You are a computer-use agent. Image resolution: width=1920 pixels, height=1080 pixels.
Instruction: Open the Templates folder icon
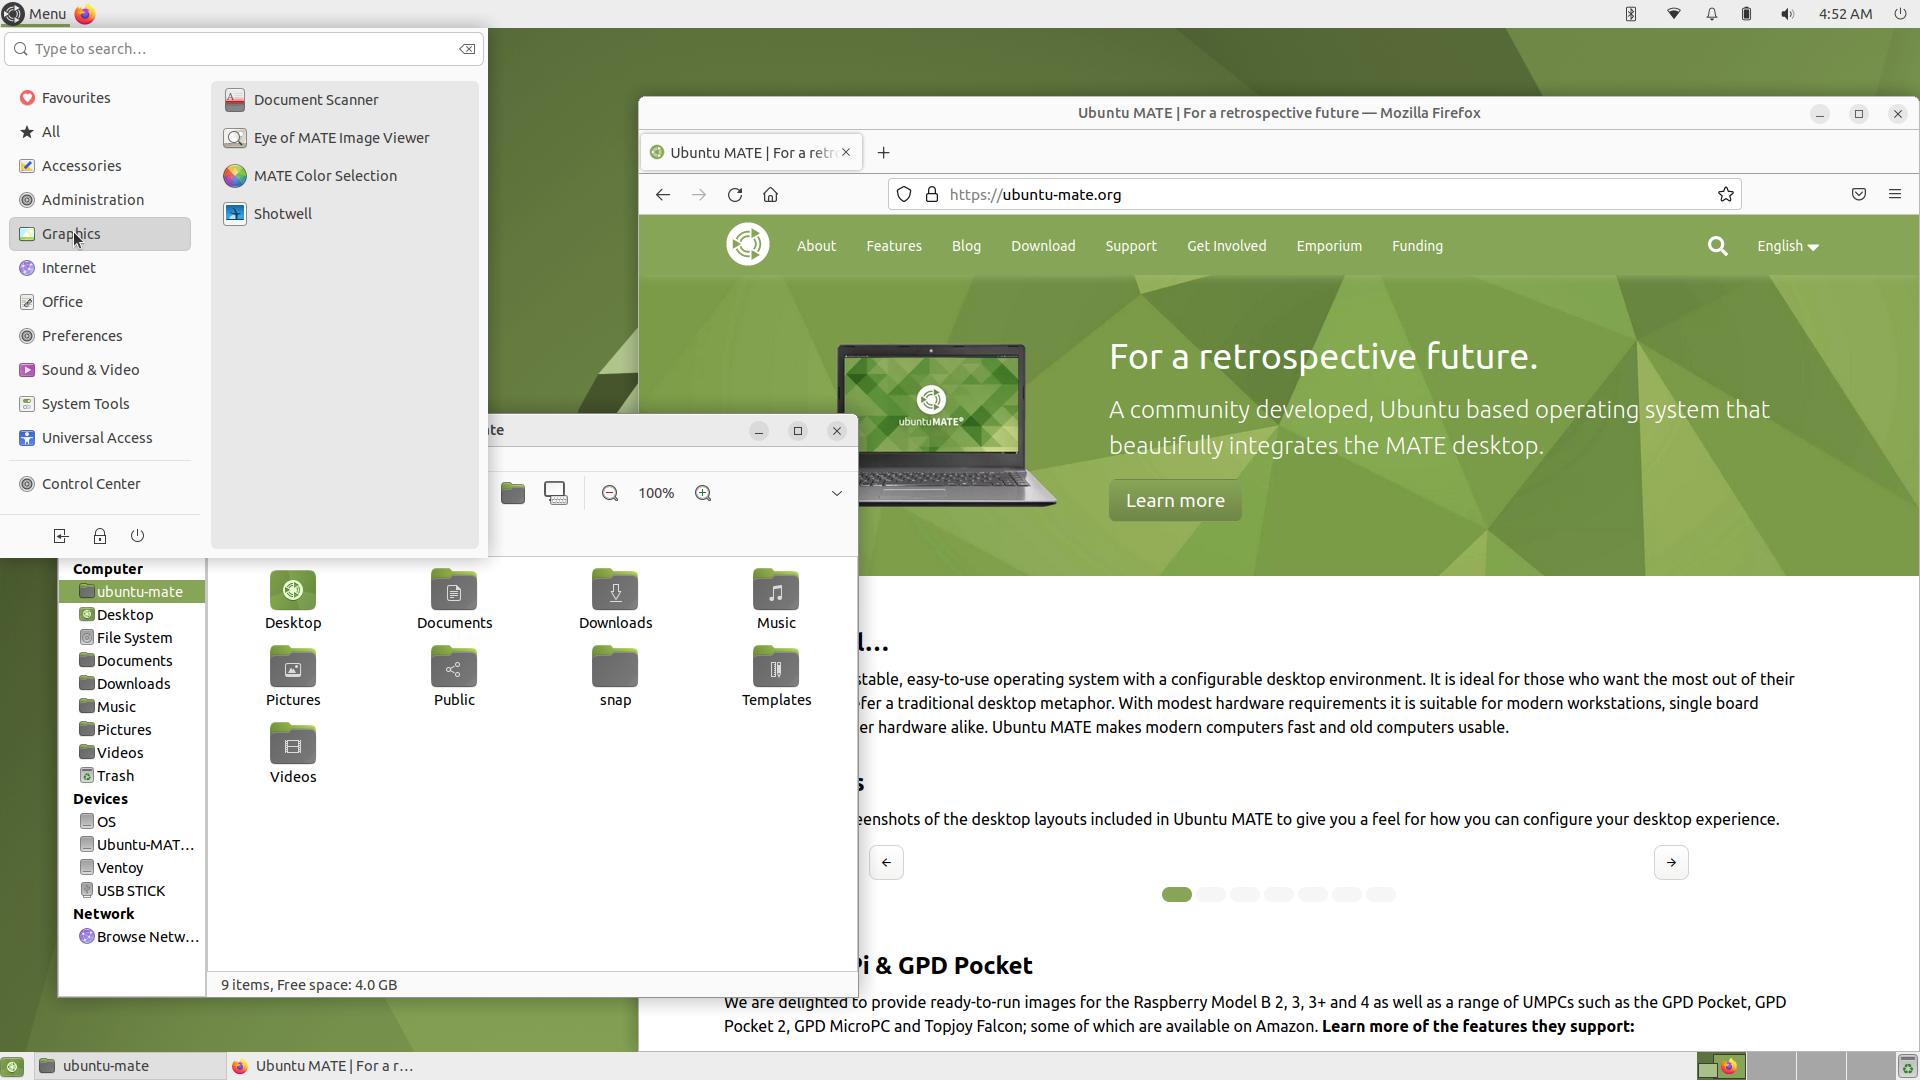tap(776, 677)
